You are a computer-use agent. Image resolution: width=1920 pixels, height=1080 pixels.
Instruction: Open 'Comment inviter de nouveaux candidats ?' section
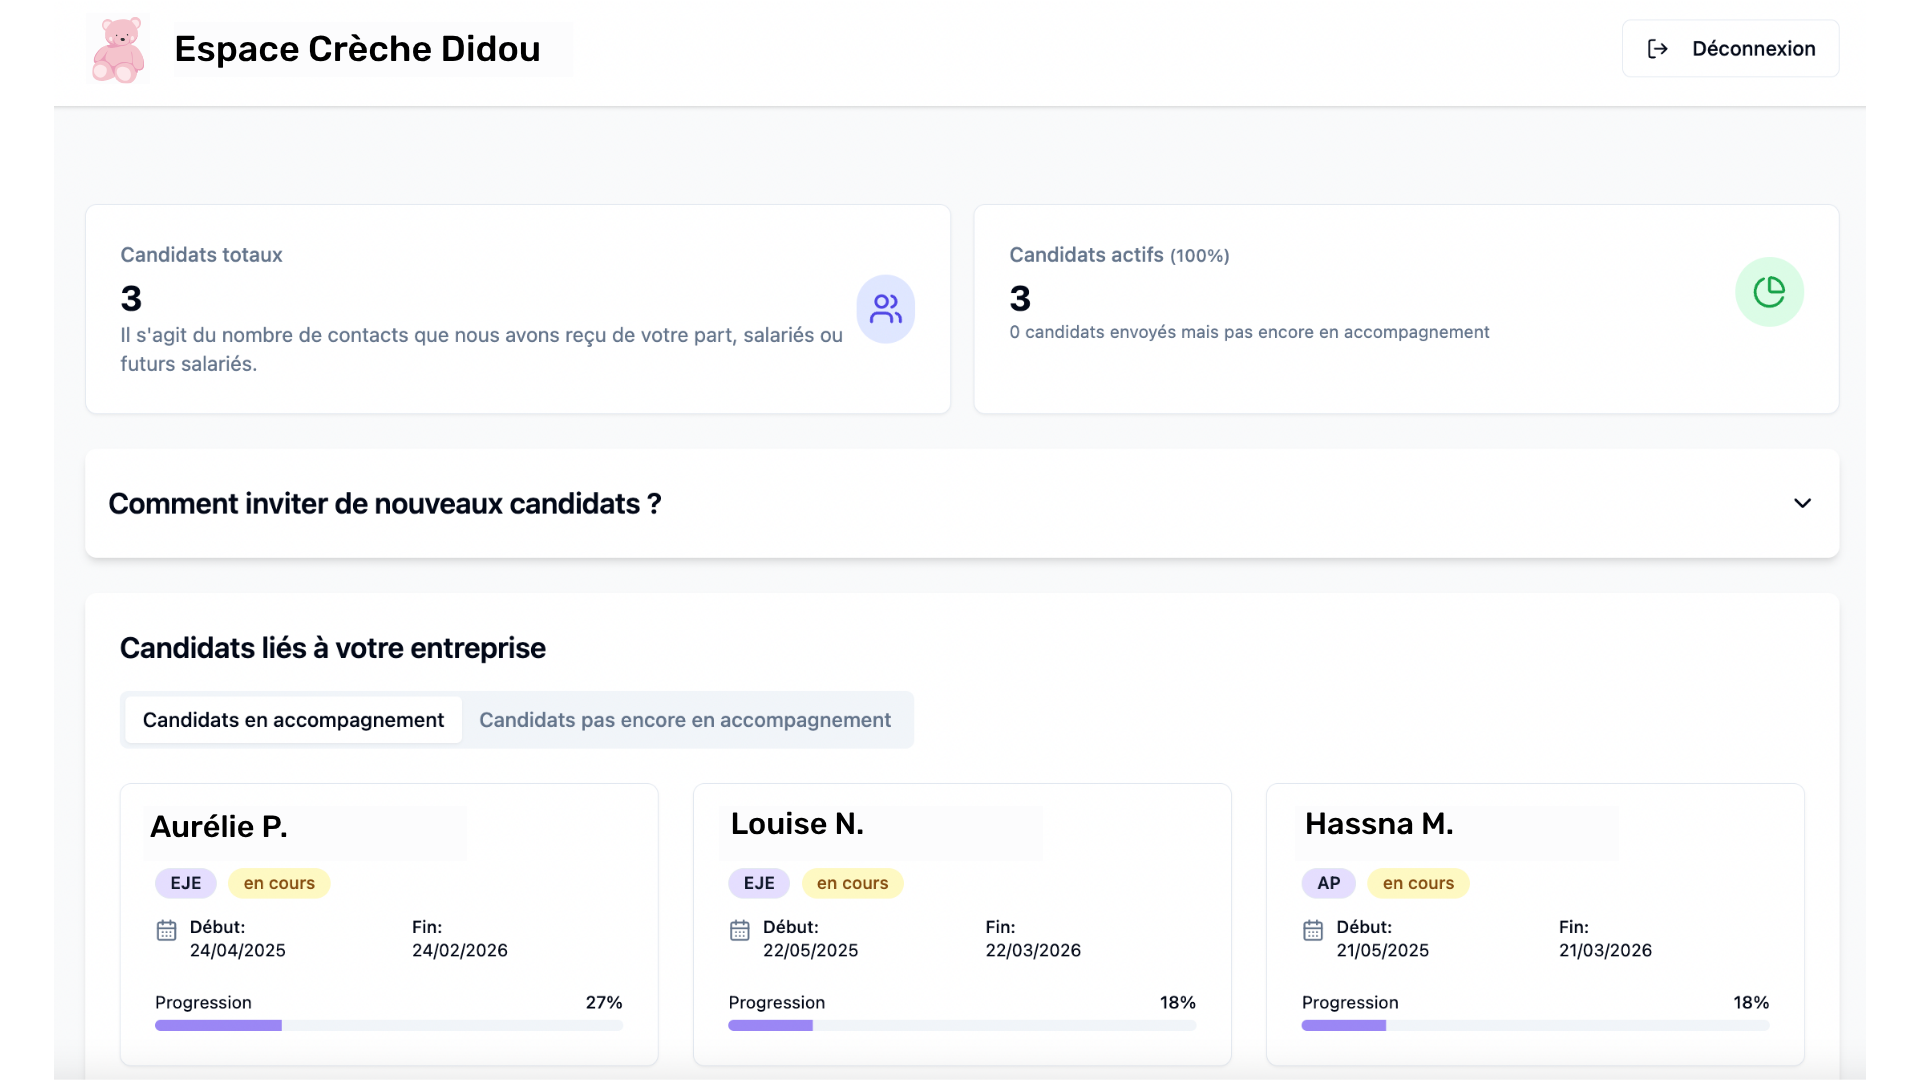coord(962,503)
